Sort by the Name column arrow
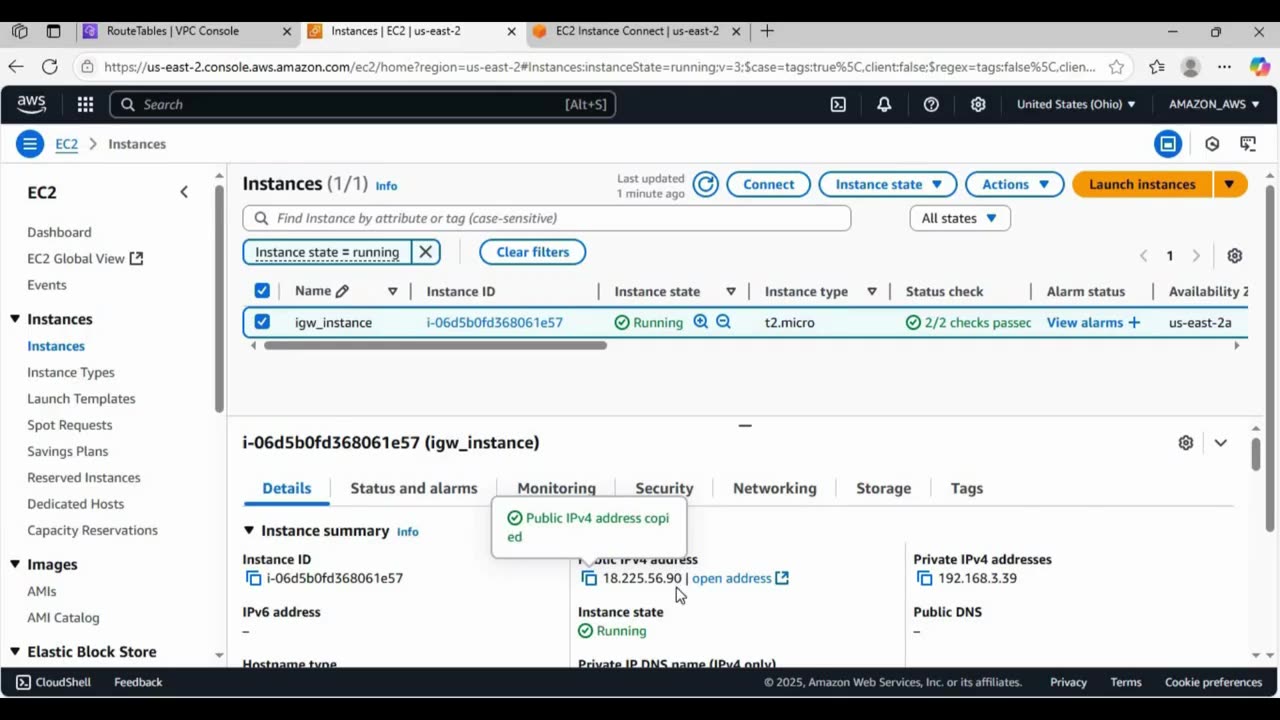The width and height of the screenshot is (1280, 720). coord(392,291)
